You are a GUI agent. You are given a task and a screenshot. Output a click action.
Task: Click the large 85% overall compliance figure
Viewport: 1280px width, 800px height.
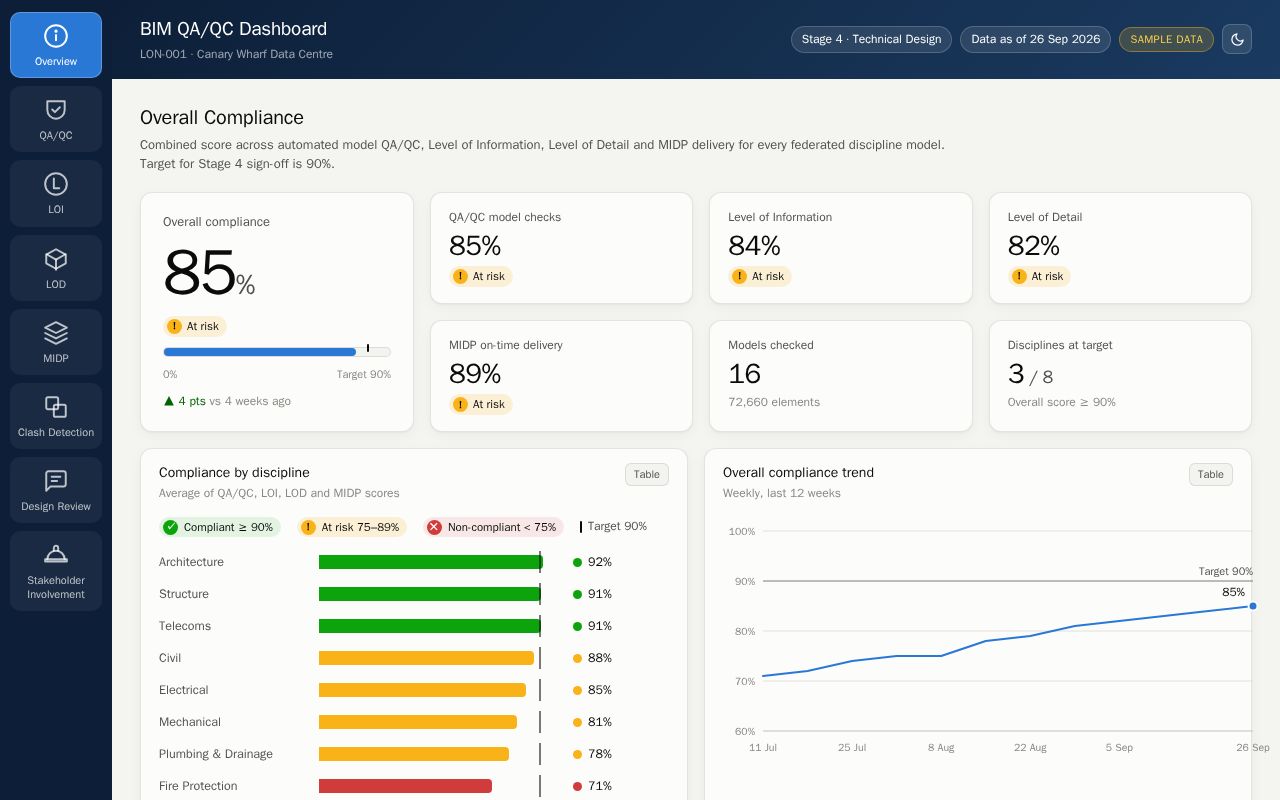pyautogui.click(x=209, y=272)
